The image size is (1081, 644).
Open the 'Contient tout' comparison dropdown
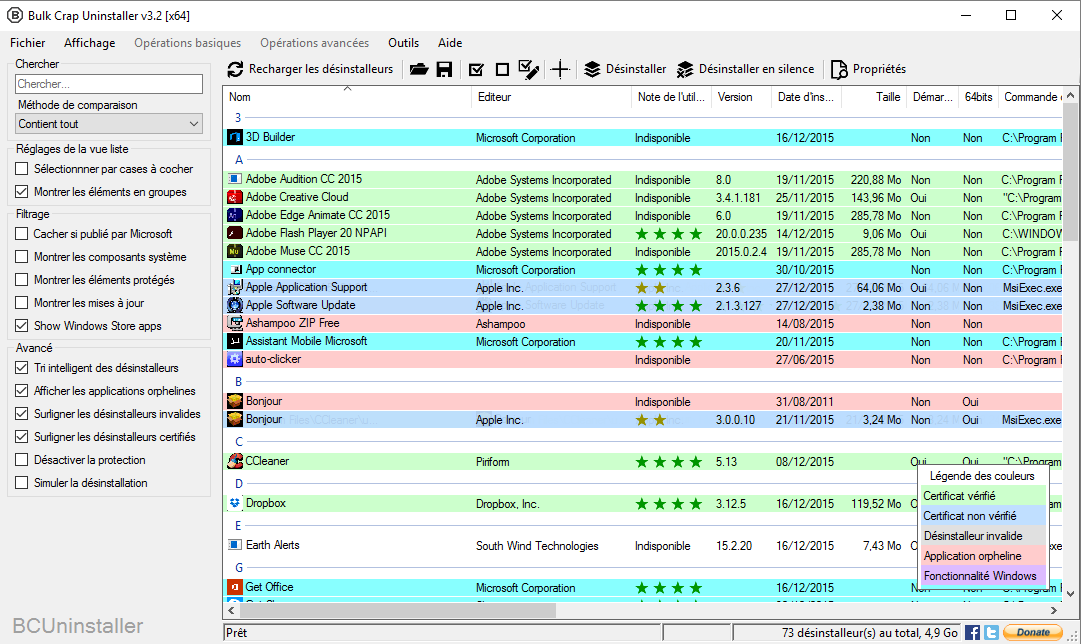pos(109,124)
